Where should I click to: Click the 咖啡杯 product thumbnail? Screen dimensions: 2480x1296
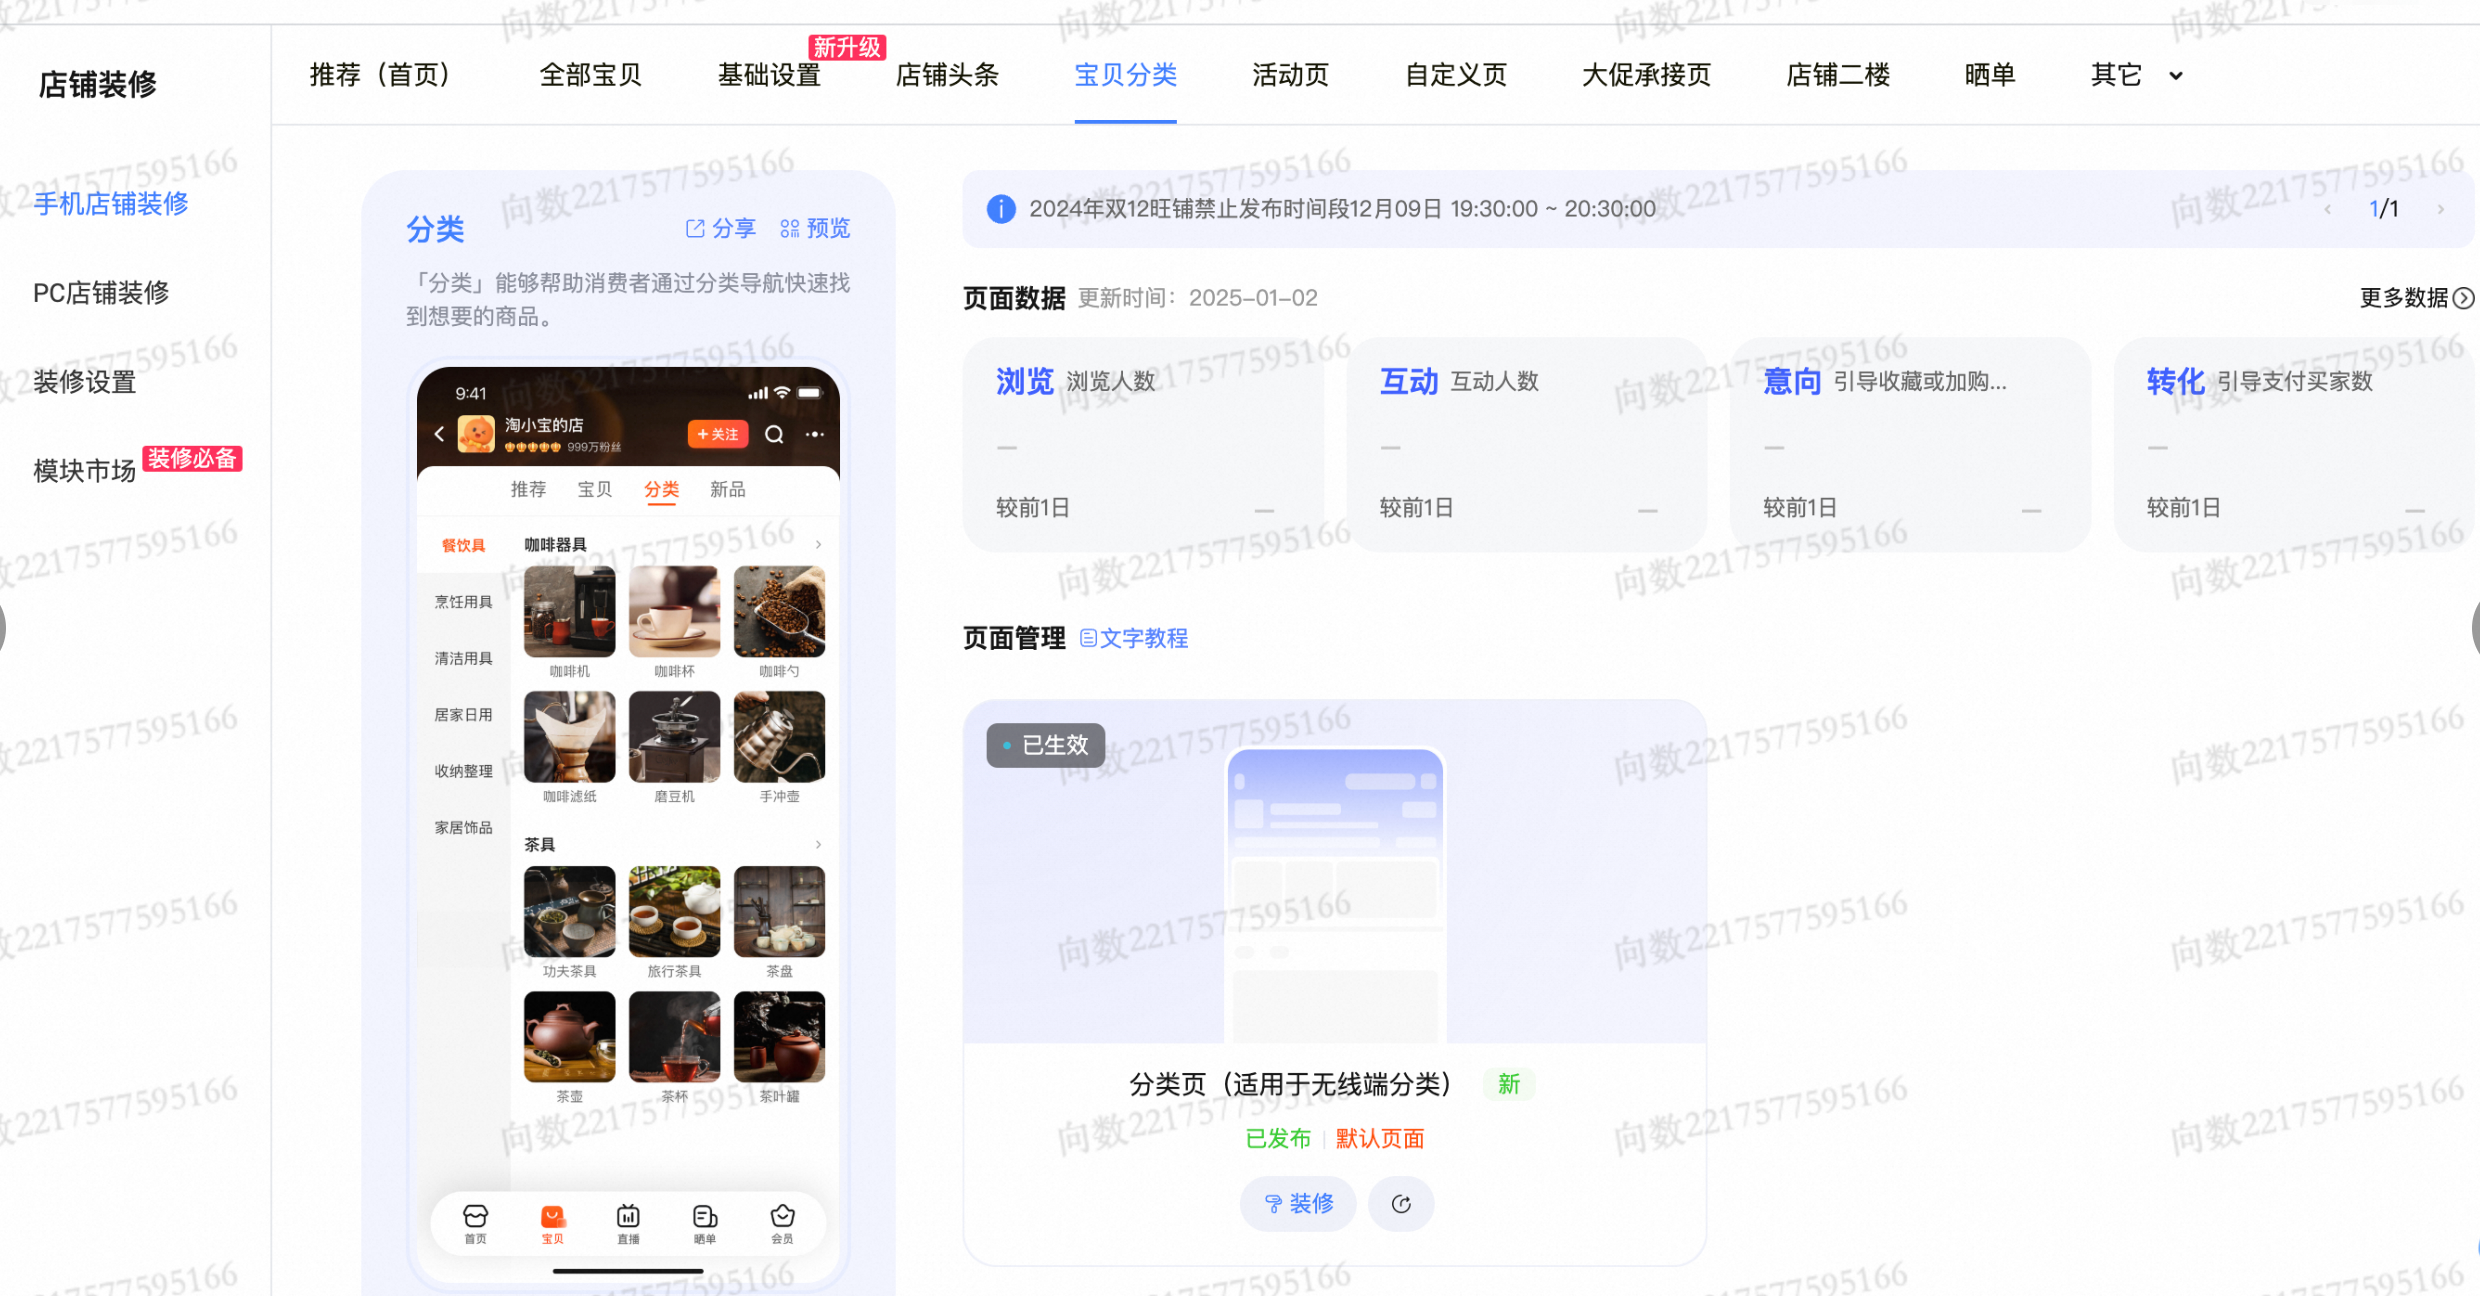674,611
